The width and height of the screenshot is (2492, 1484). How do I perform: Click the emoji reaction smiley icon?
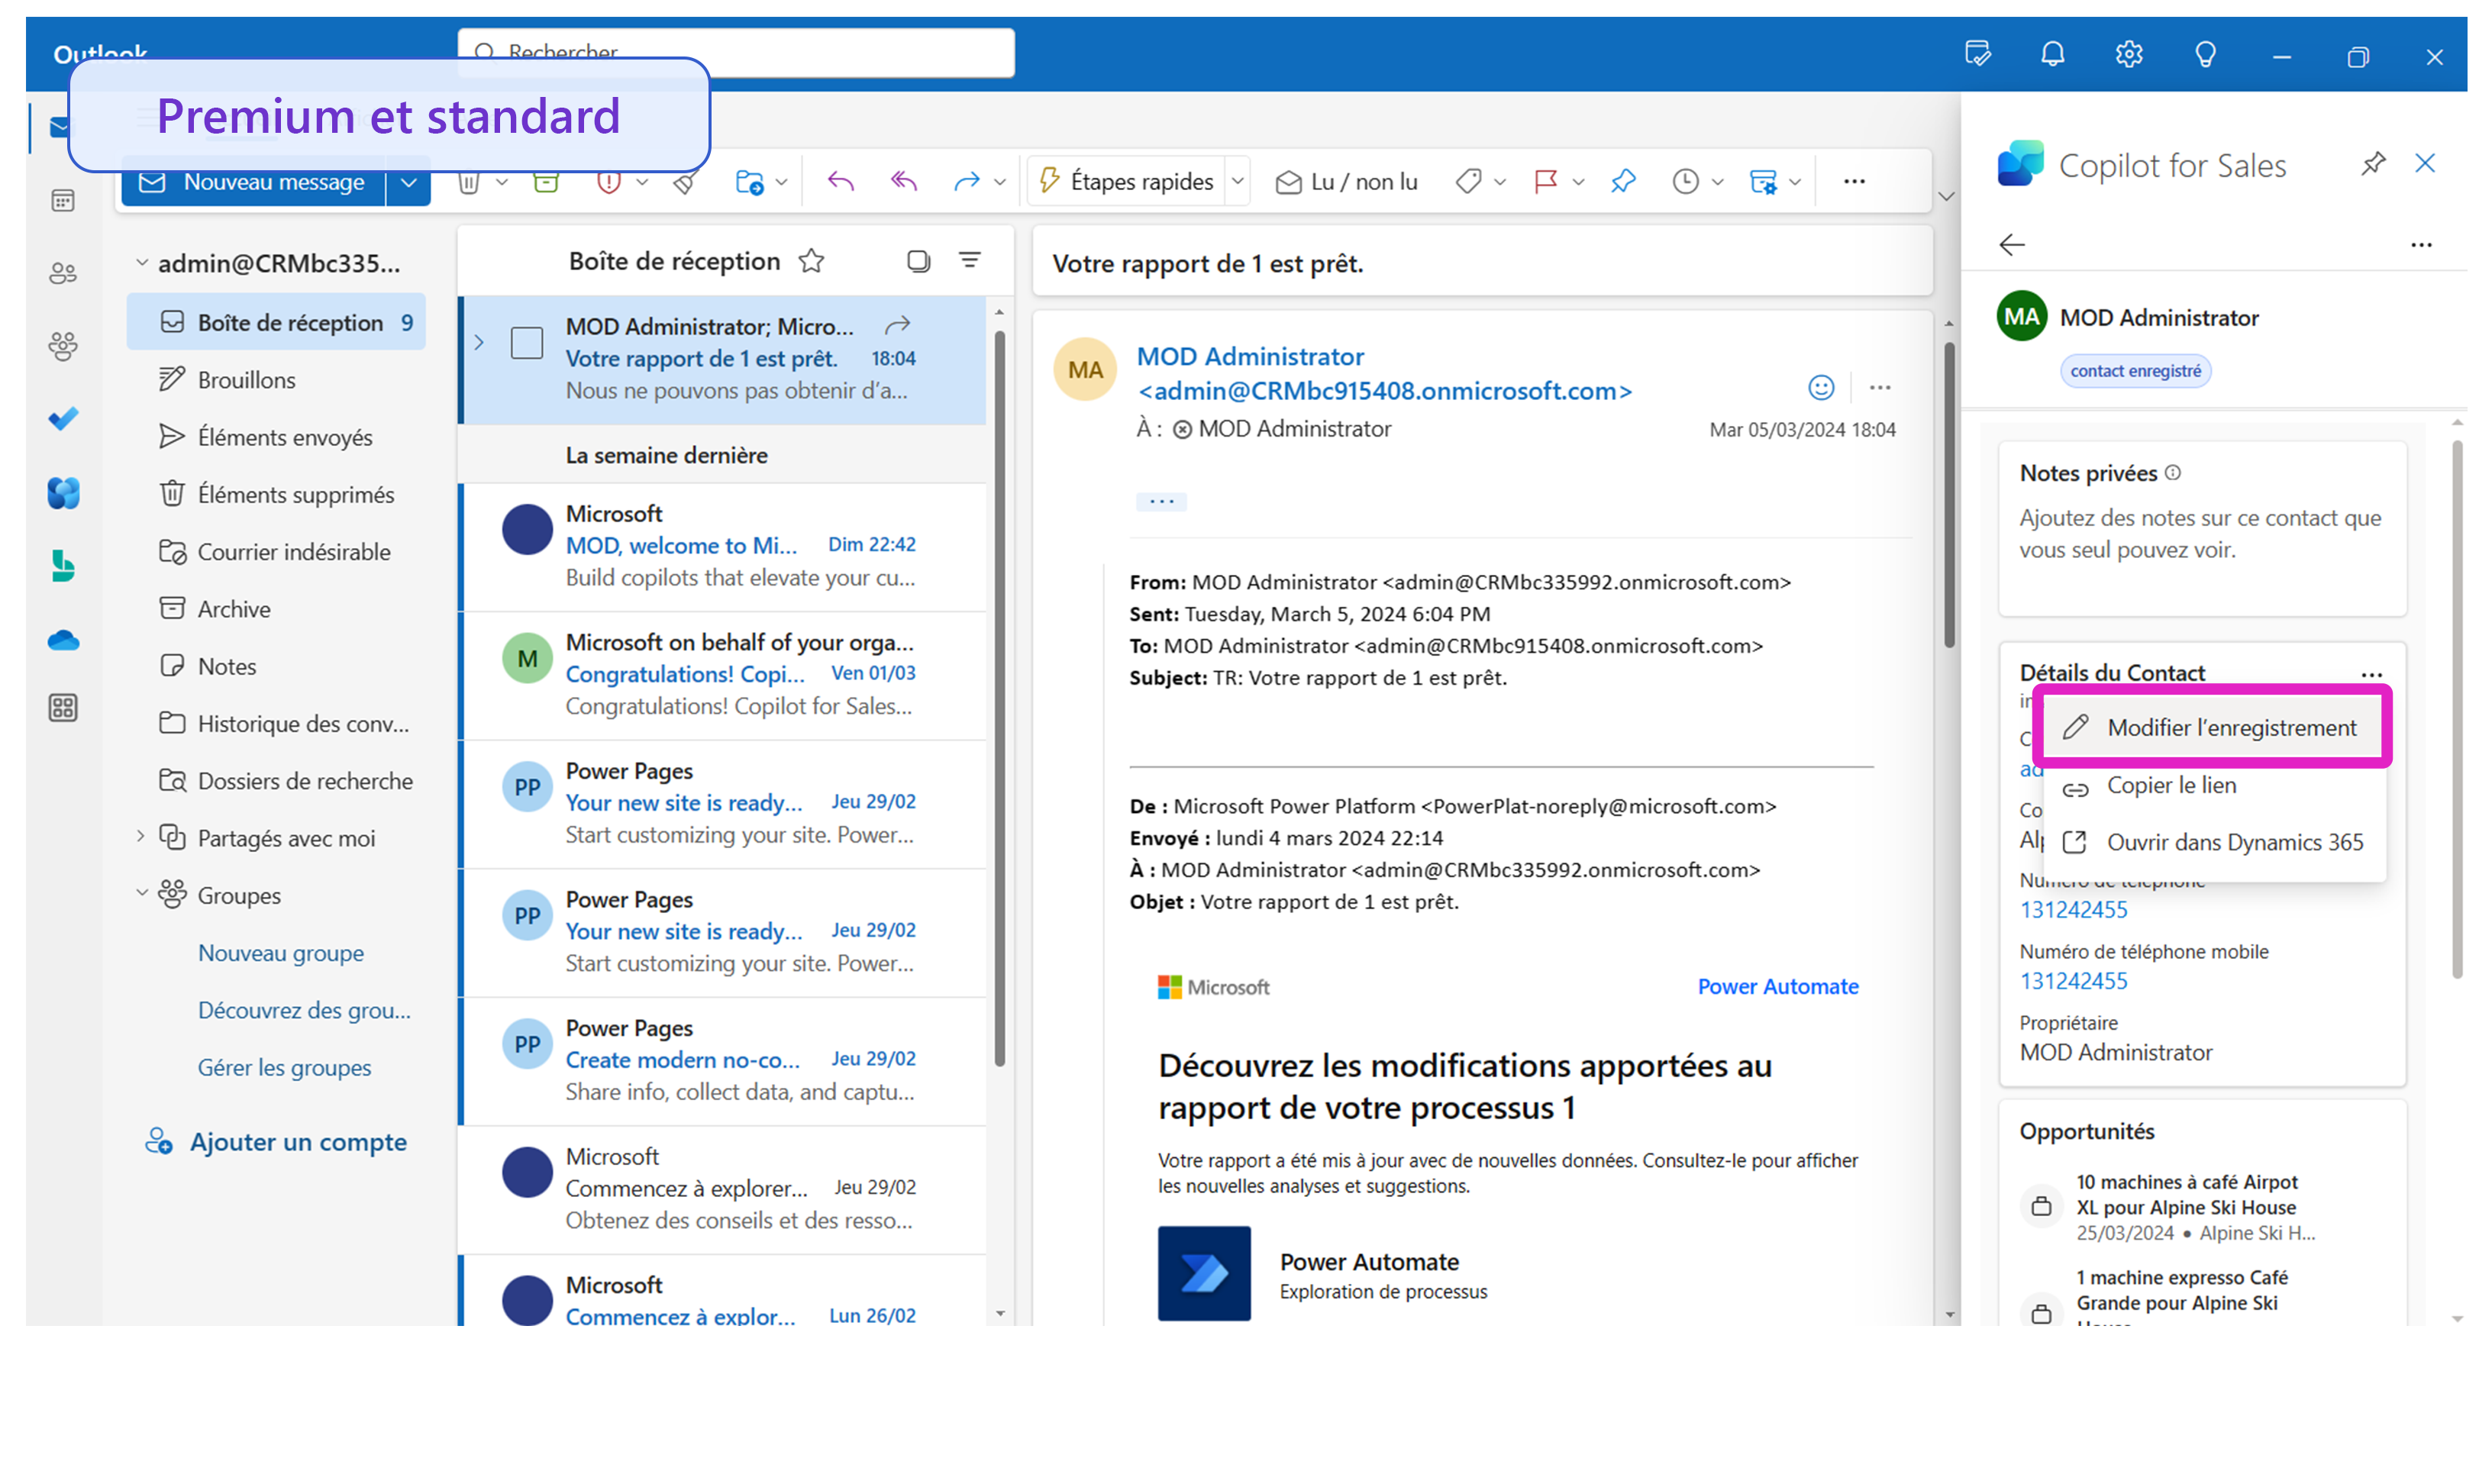(x=1821, y=388)
